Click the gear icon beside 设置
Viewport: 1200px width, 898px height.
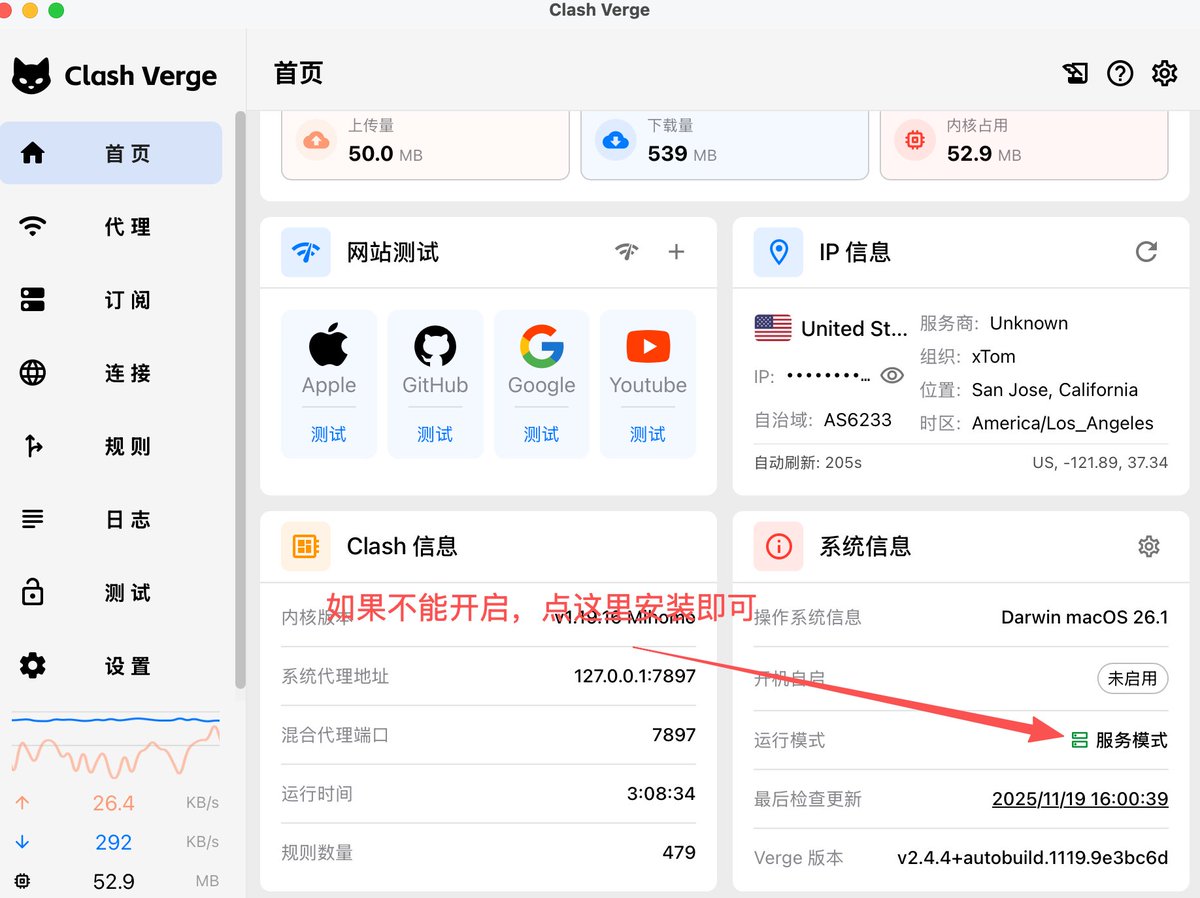click(x=33, y=665)
